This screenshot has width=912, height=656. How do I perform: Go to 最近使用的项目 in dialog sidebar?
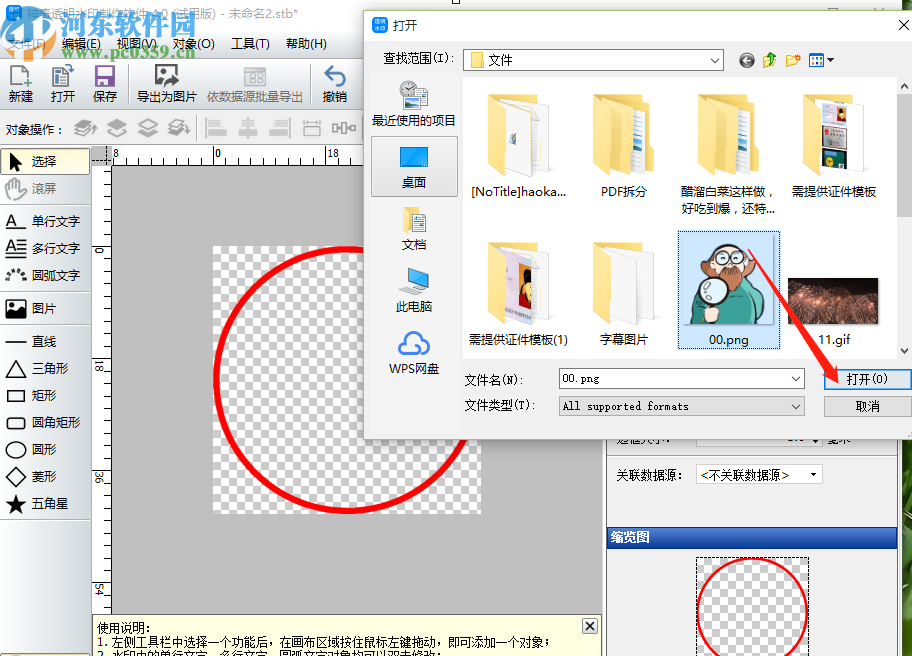click(x=414, y=104)
